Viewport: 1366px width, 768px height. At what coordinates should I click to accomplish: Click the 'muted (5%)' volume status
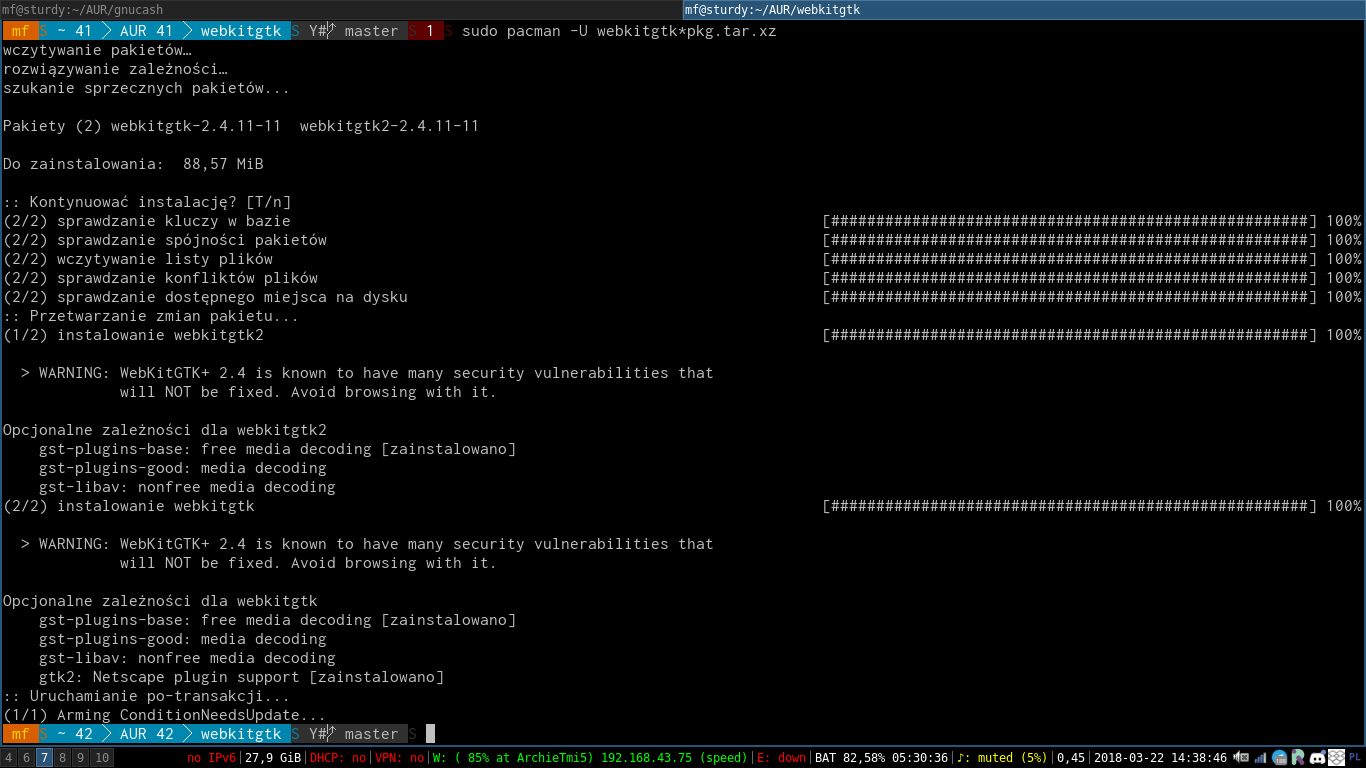click(x=1002, y=758)
